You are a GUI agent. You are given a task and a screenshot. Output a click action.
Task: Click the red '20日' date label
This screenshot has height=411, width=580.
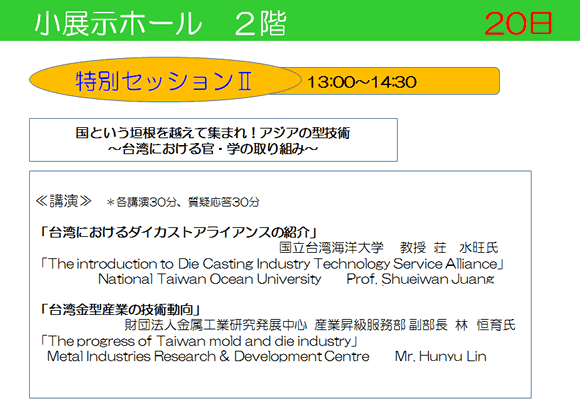[518, 23]
